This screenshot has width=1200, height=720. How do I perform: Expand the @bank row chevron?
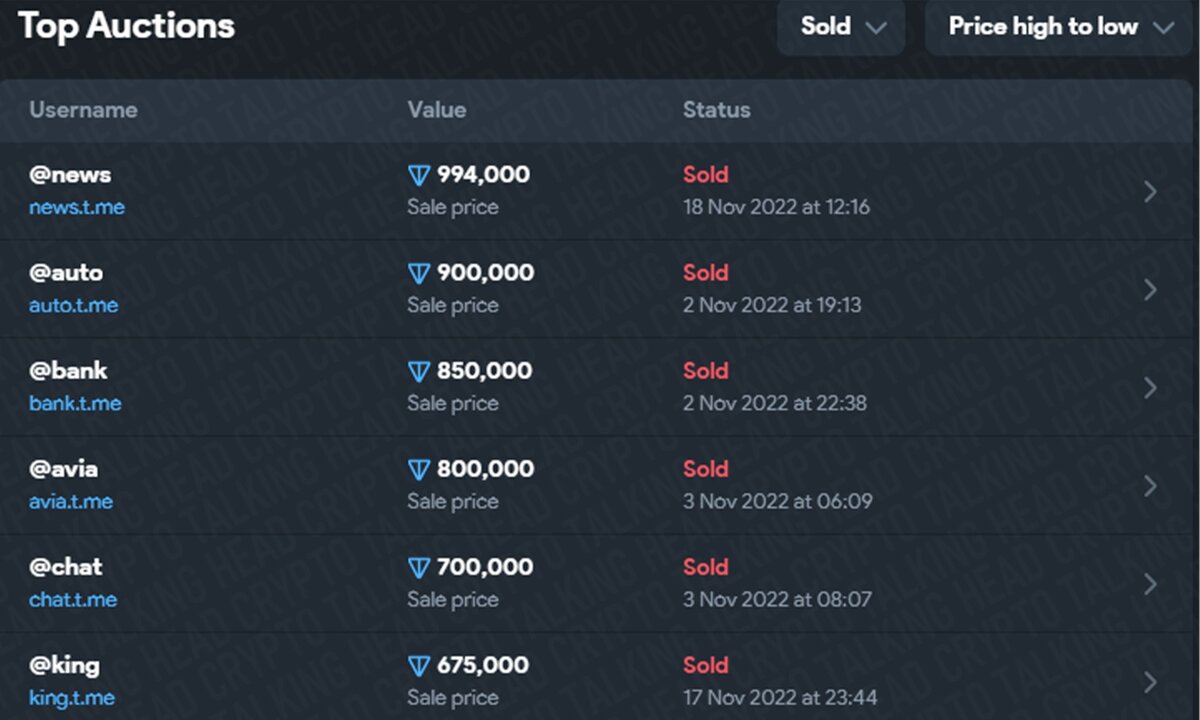pyautogui.click(x=1150, y=387)
